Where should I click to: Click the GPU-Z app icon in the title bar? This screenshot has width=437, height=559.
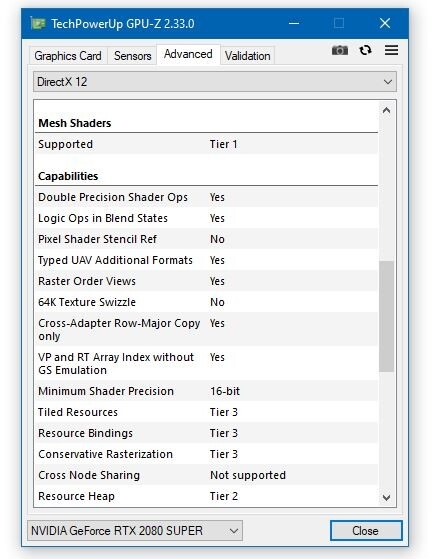tap(38, 24)
